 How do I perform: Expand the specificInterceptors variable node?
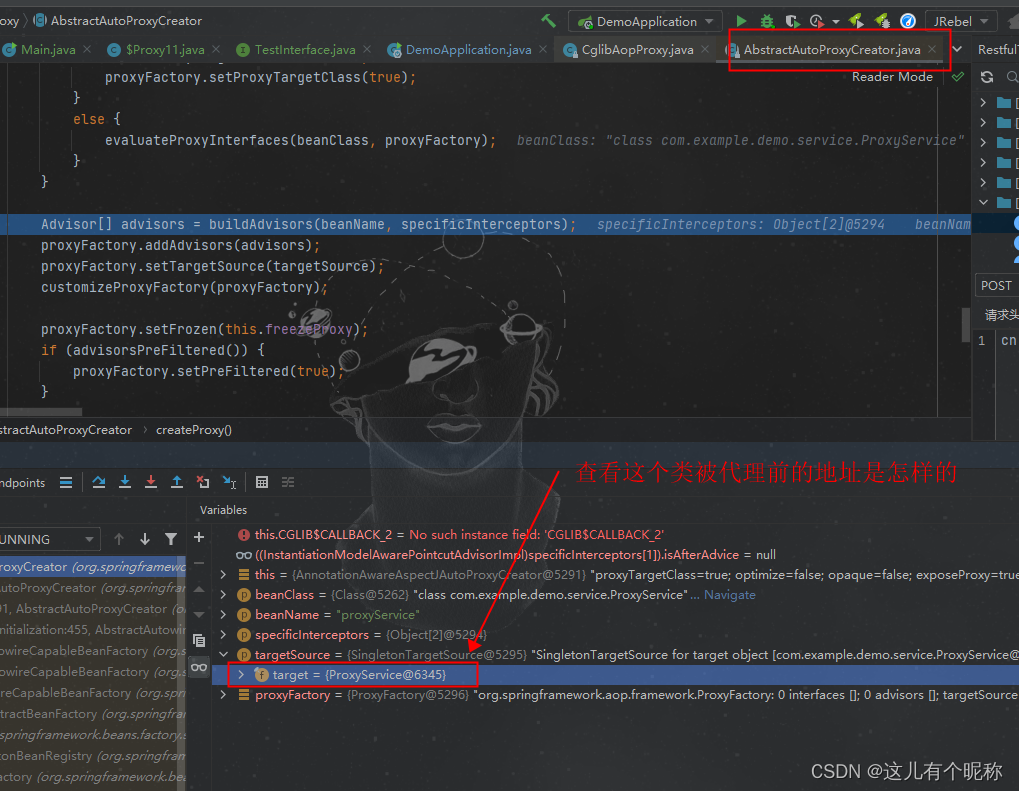click(x=224, y=635)
